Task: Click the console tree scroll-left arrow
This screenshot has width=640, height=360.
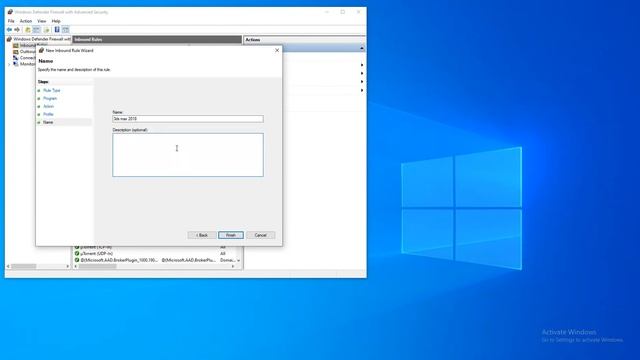Action: (8, 266)
